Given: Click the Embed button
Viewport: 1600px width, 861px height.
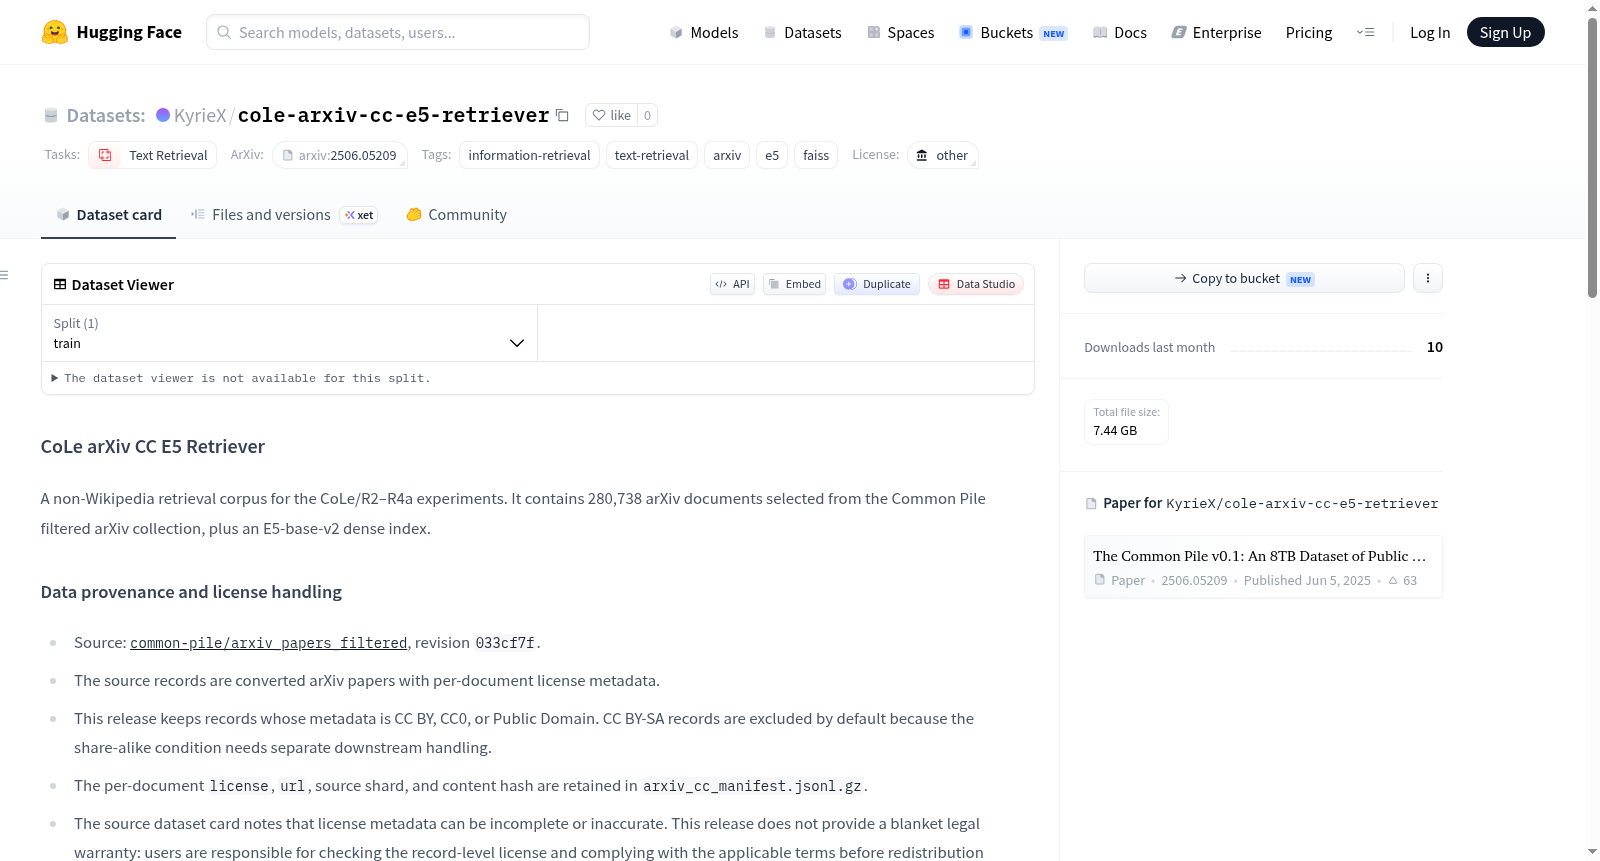Looking at the screenshot, I should click(794, 284).
